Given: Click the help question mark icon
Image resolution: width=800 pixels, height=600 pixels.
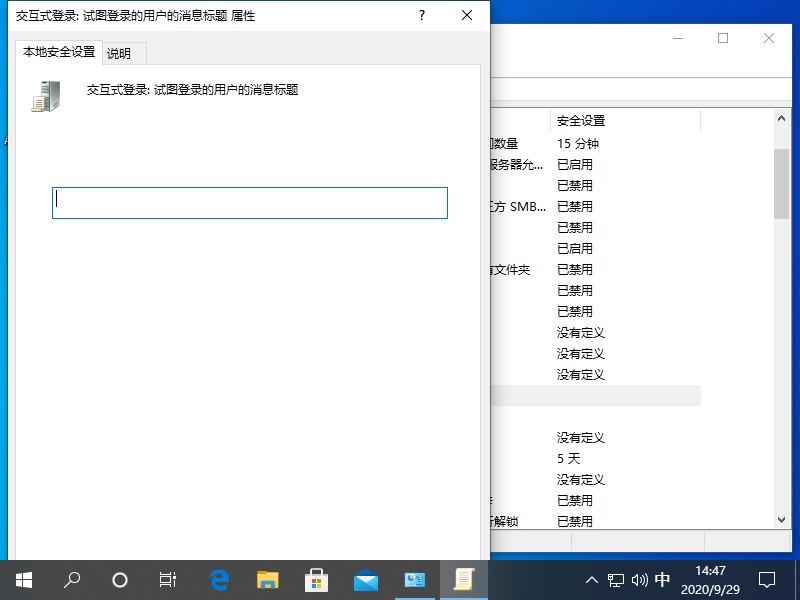Looking at the screenshot, I should pyautogui.click(x=421, y=15).
